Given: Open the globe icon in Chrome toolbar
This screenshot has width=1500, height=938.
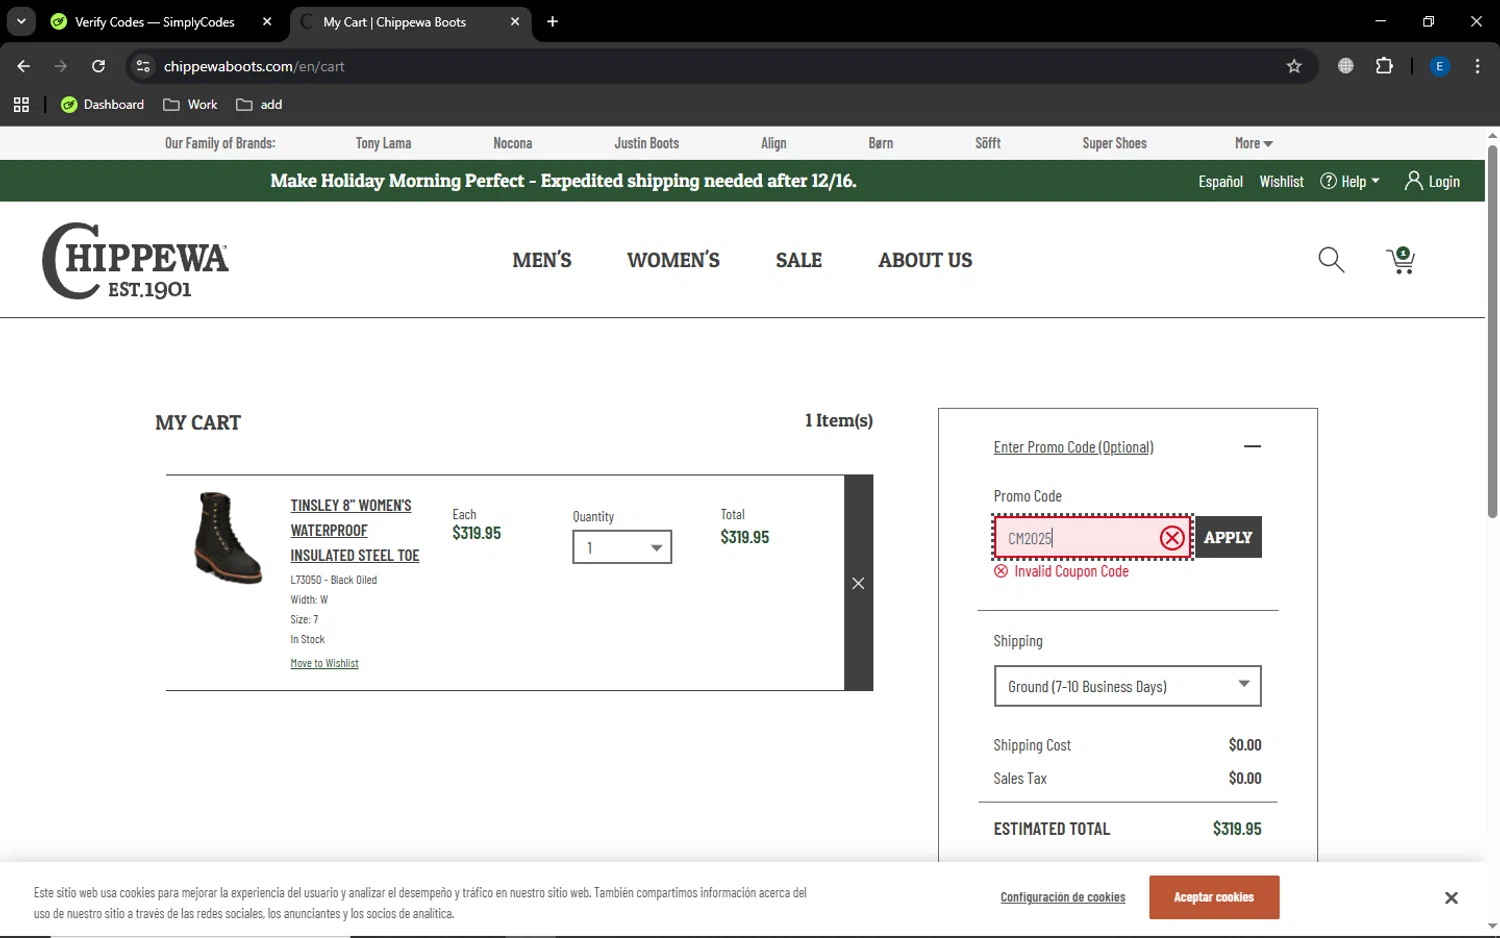Looking at the screenshot, I should (x=1346, y=66).
